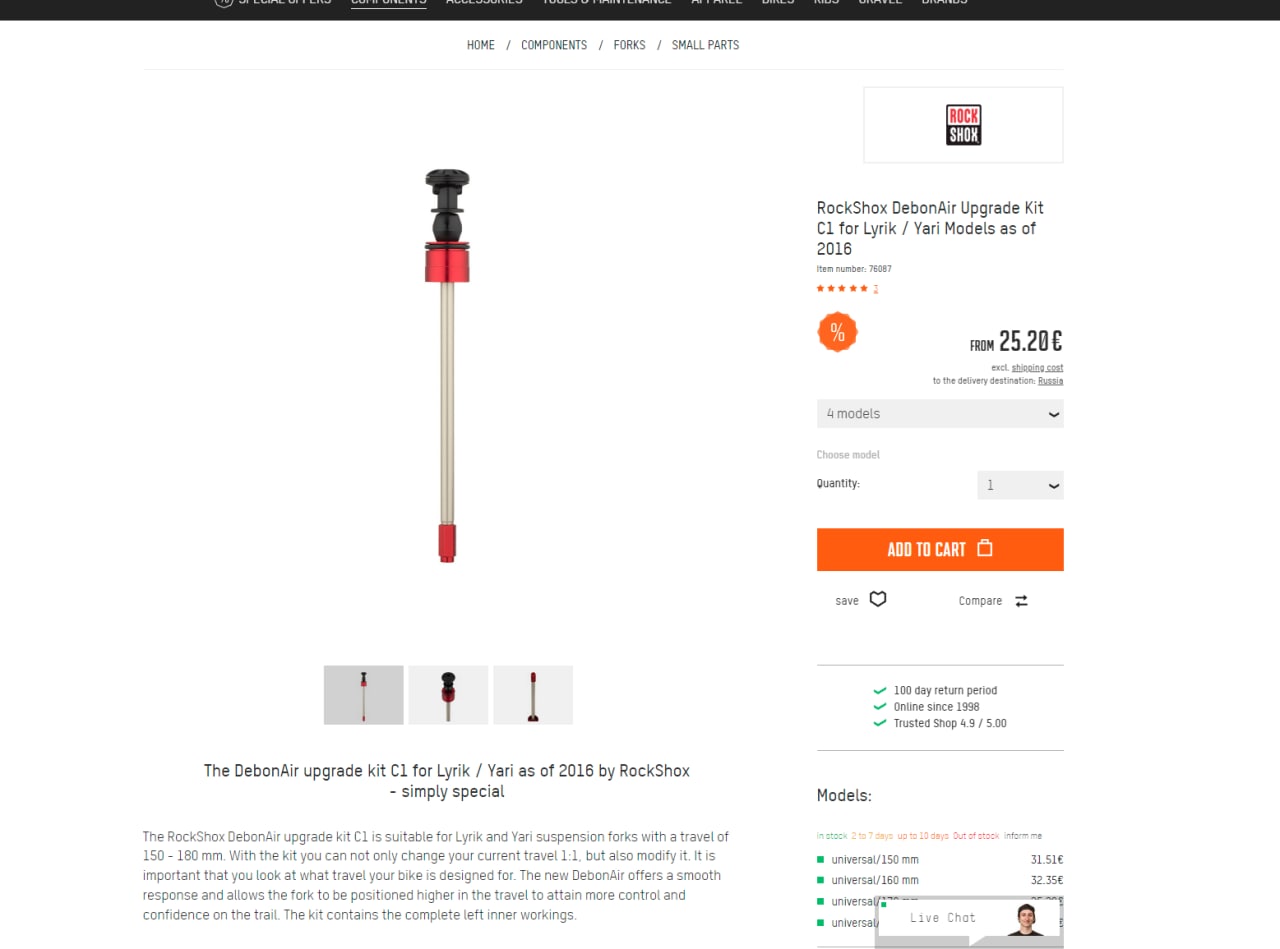Image resolution: width=1280 pixels, height=949 pixels.
Task: Click the Add to Cart button
Action: pyautogui.click(x=940, y=549)
